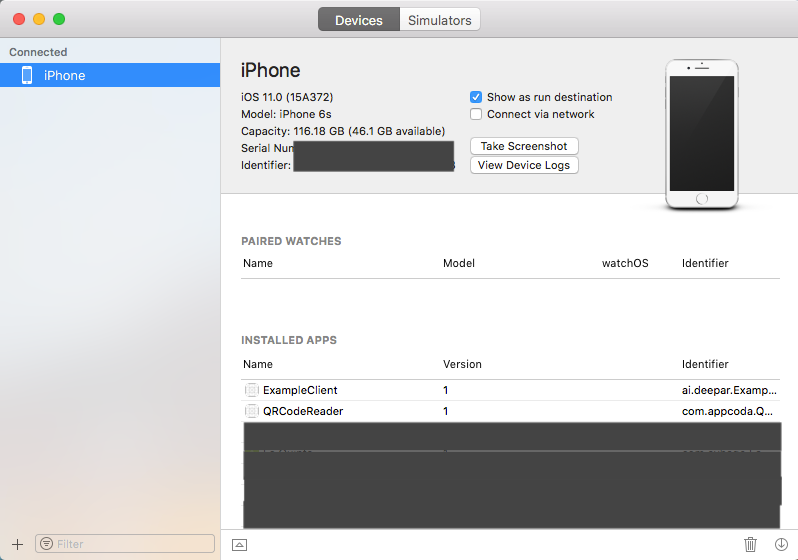Click the red close window button
Viewport: 798px width, 560px height.
(x=19, y=19)
